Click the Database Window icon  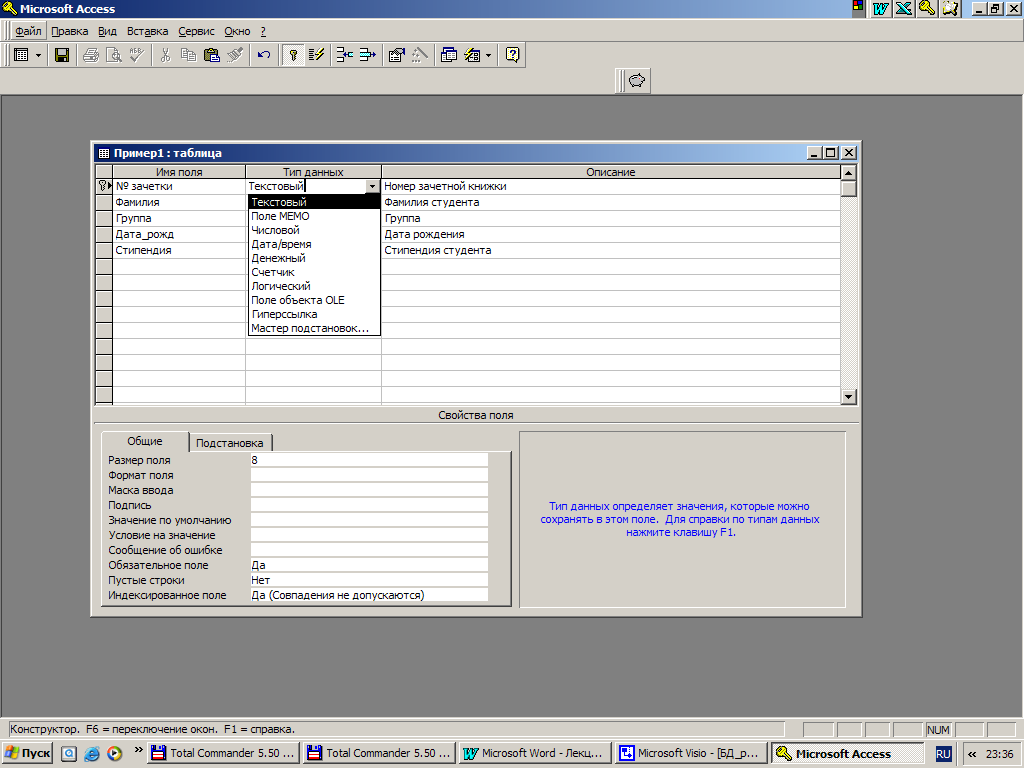click(x=449, y=56)
